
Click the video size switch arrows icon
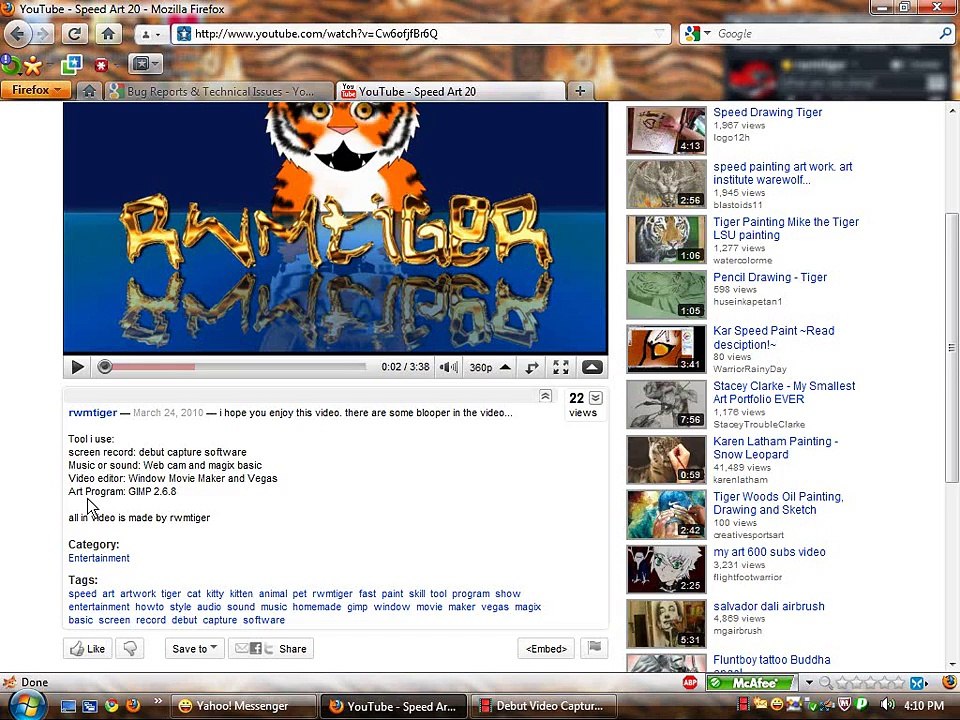(532, 367)
